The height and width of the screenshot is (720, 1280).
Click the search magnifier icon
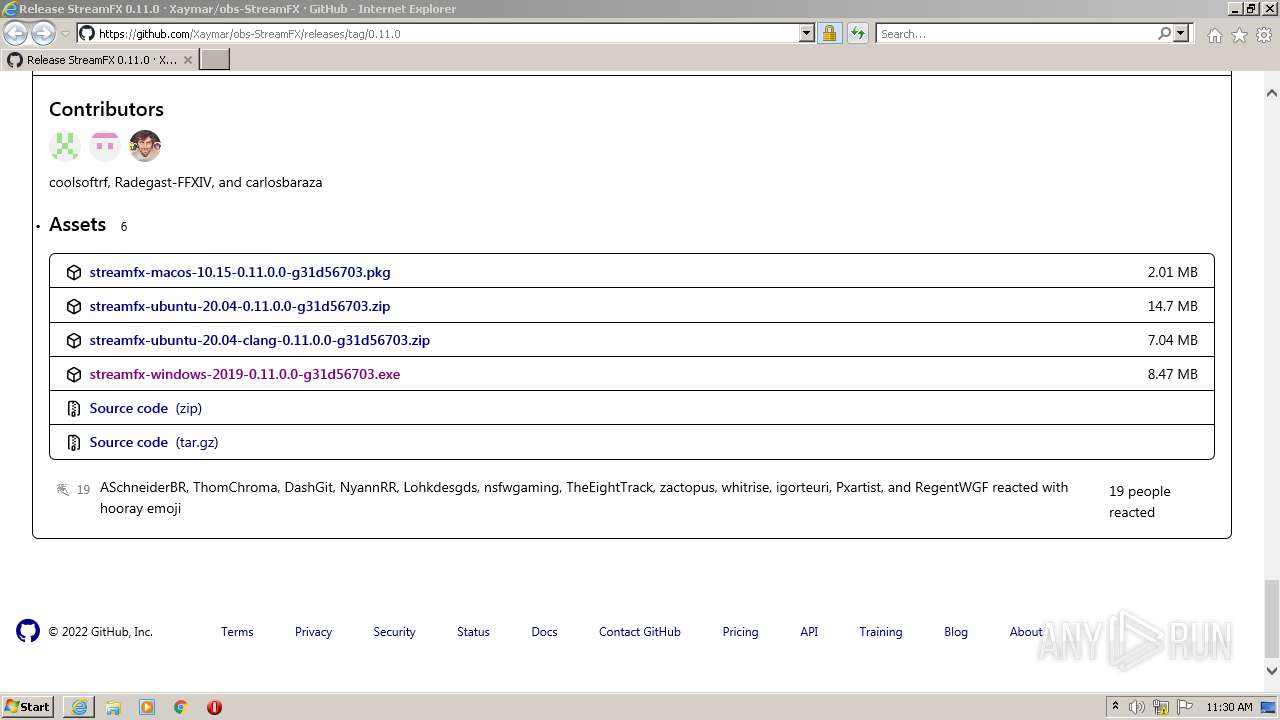point(1164,33)
